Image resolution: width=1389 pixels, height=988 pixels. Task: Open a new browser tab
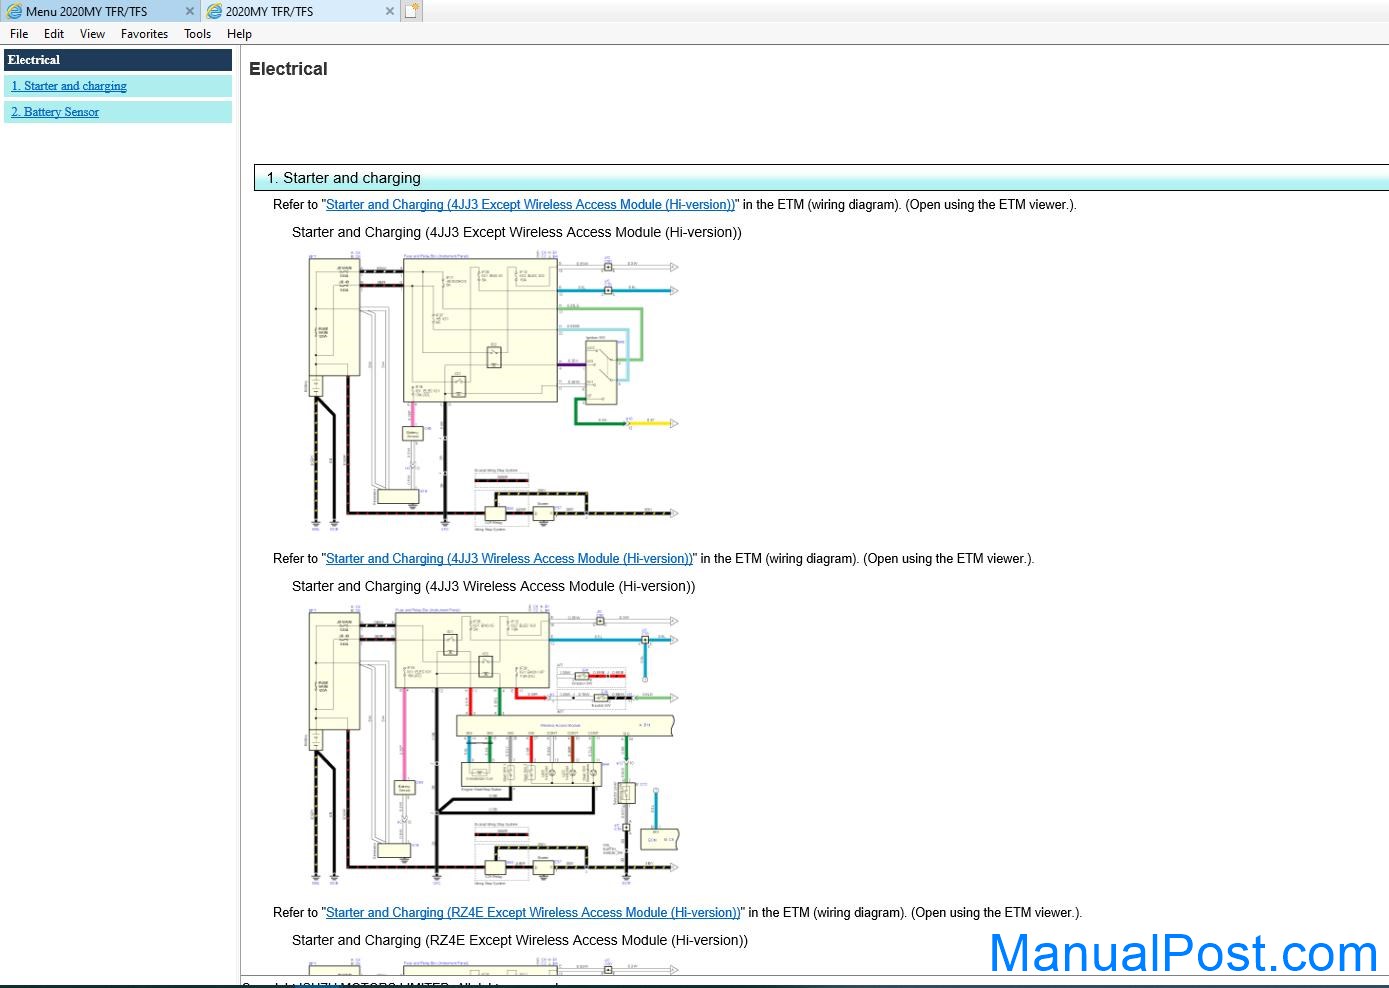(412, 11)
